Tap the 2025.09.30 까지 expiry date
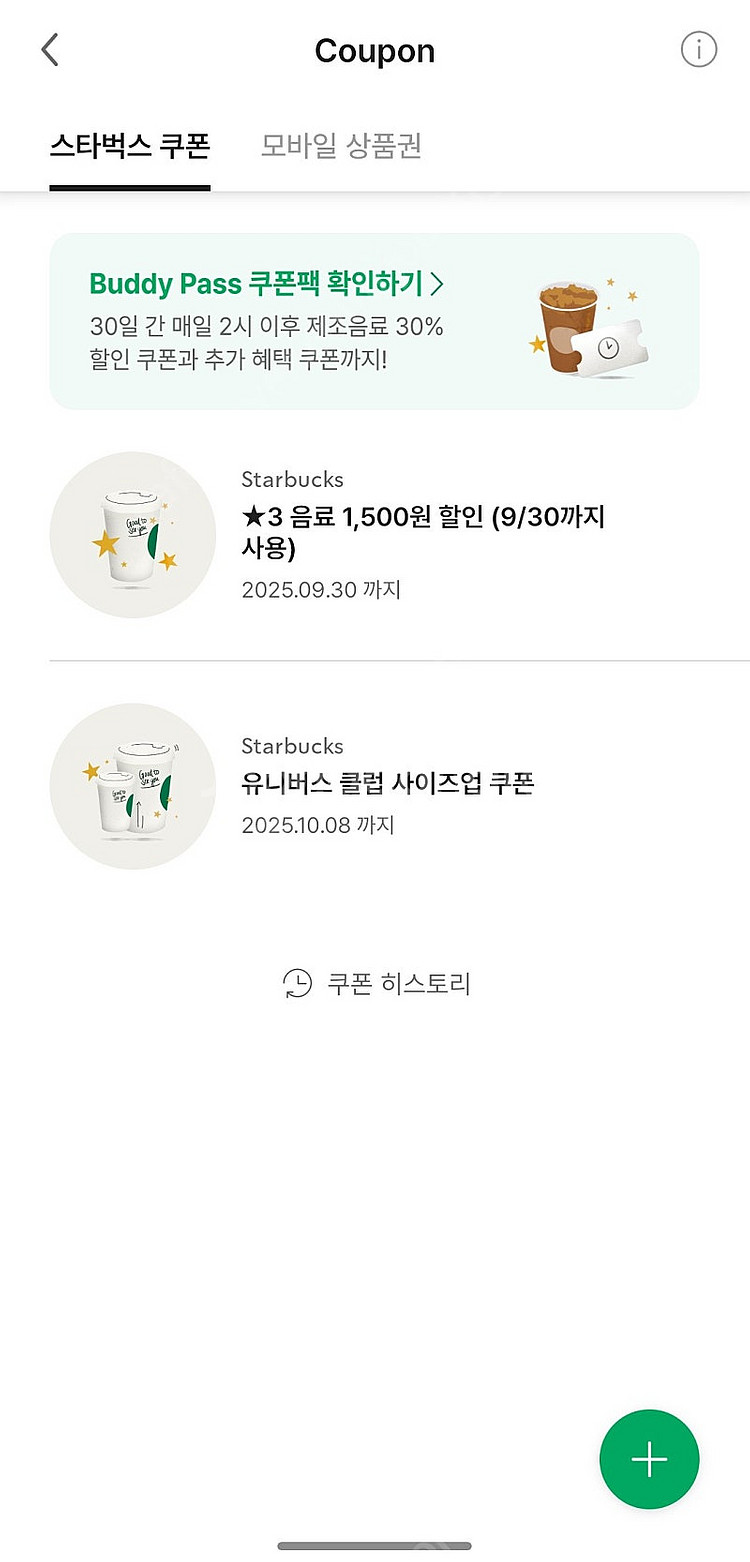 pyautogui.click(x=321, y=590)
